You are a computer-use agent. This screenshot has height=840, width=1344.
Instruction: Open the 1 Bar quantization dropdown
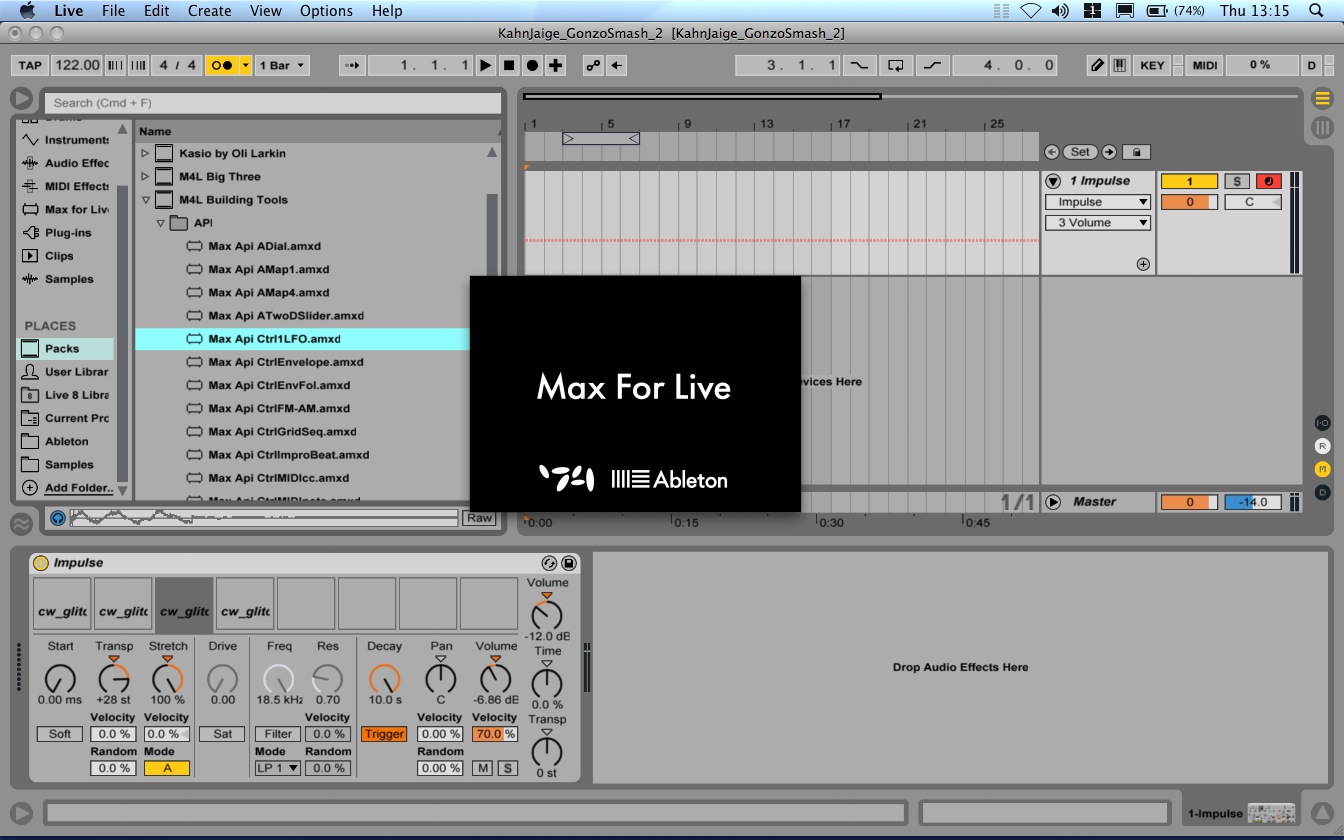pyautogui.click(x=283, y=65)
